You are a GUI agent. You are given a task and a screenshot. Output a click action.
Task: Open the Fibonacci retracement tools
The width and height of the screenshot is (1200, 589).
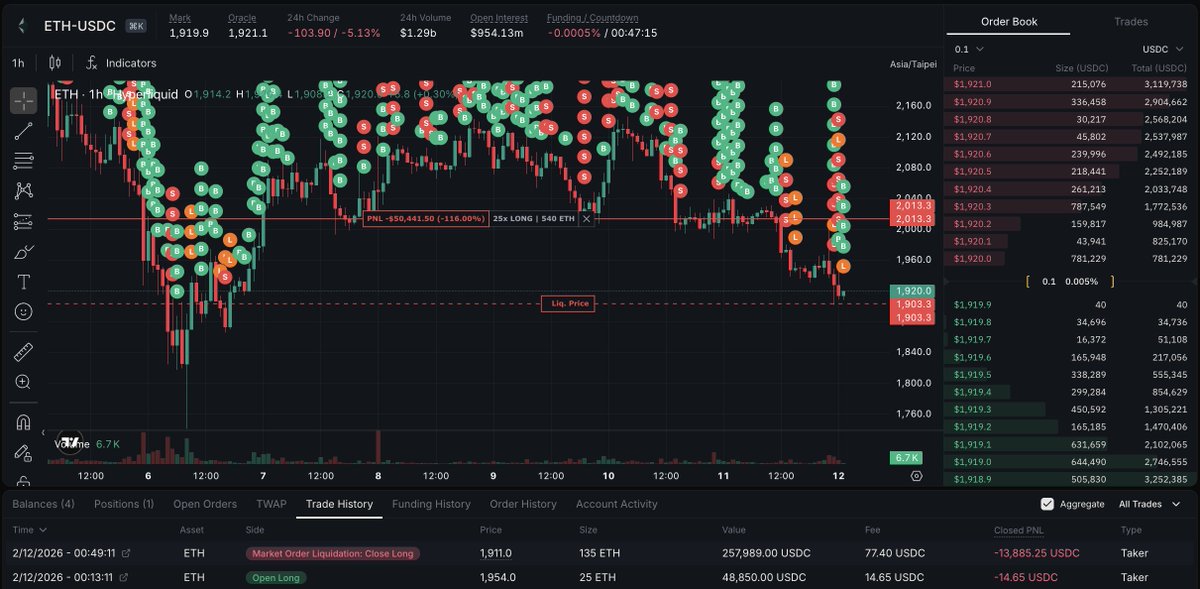[24, 160]
